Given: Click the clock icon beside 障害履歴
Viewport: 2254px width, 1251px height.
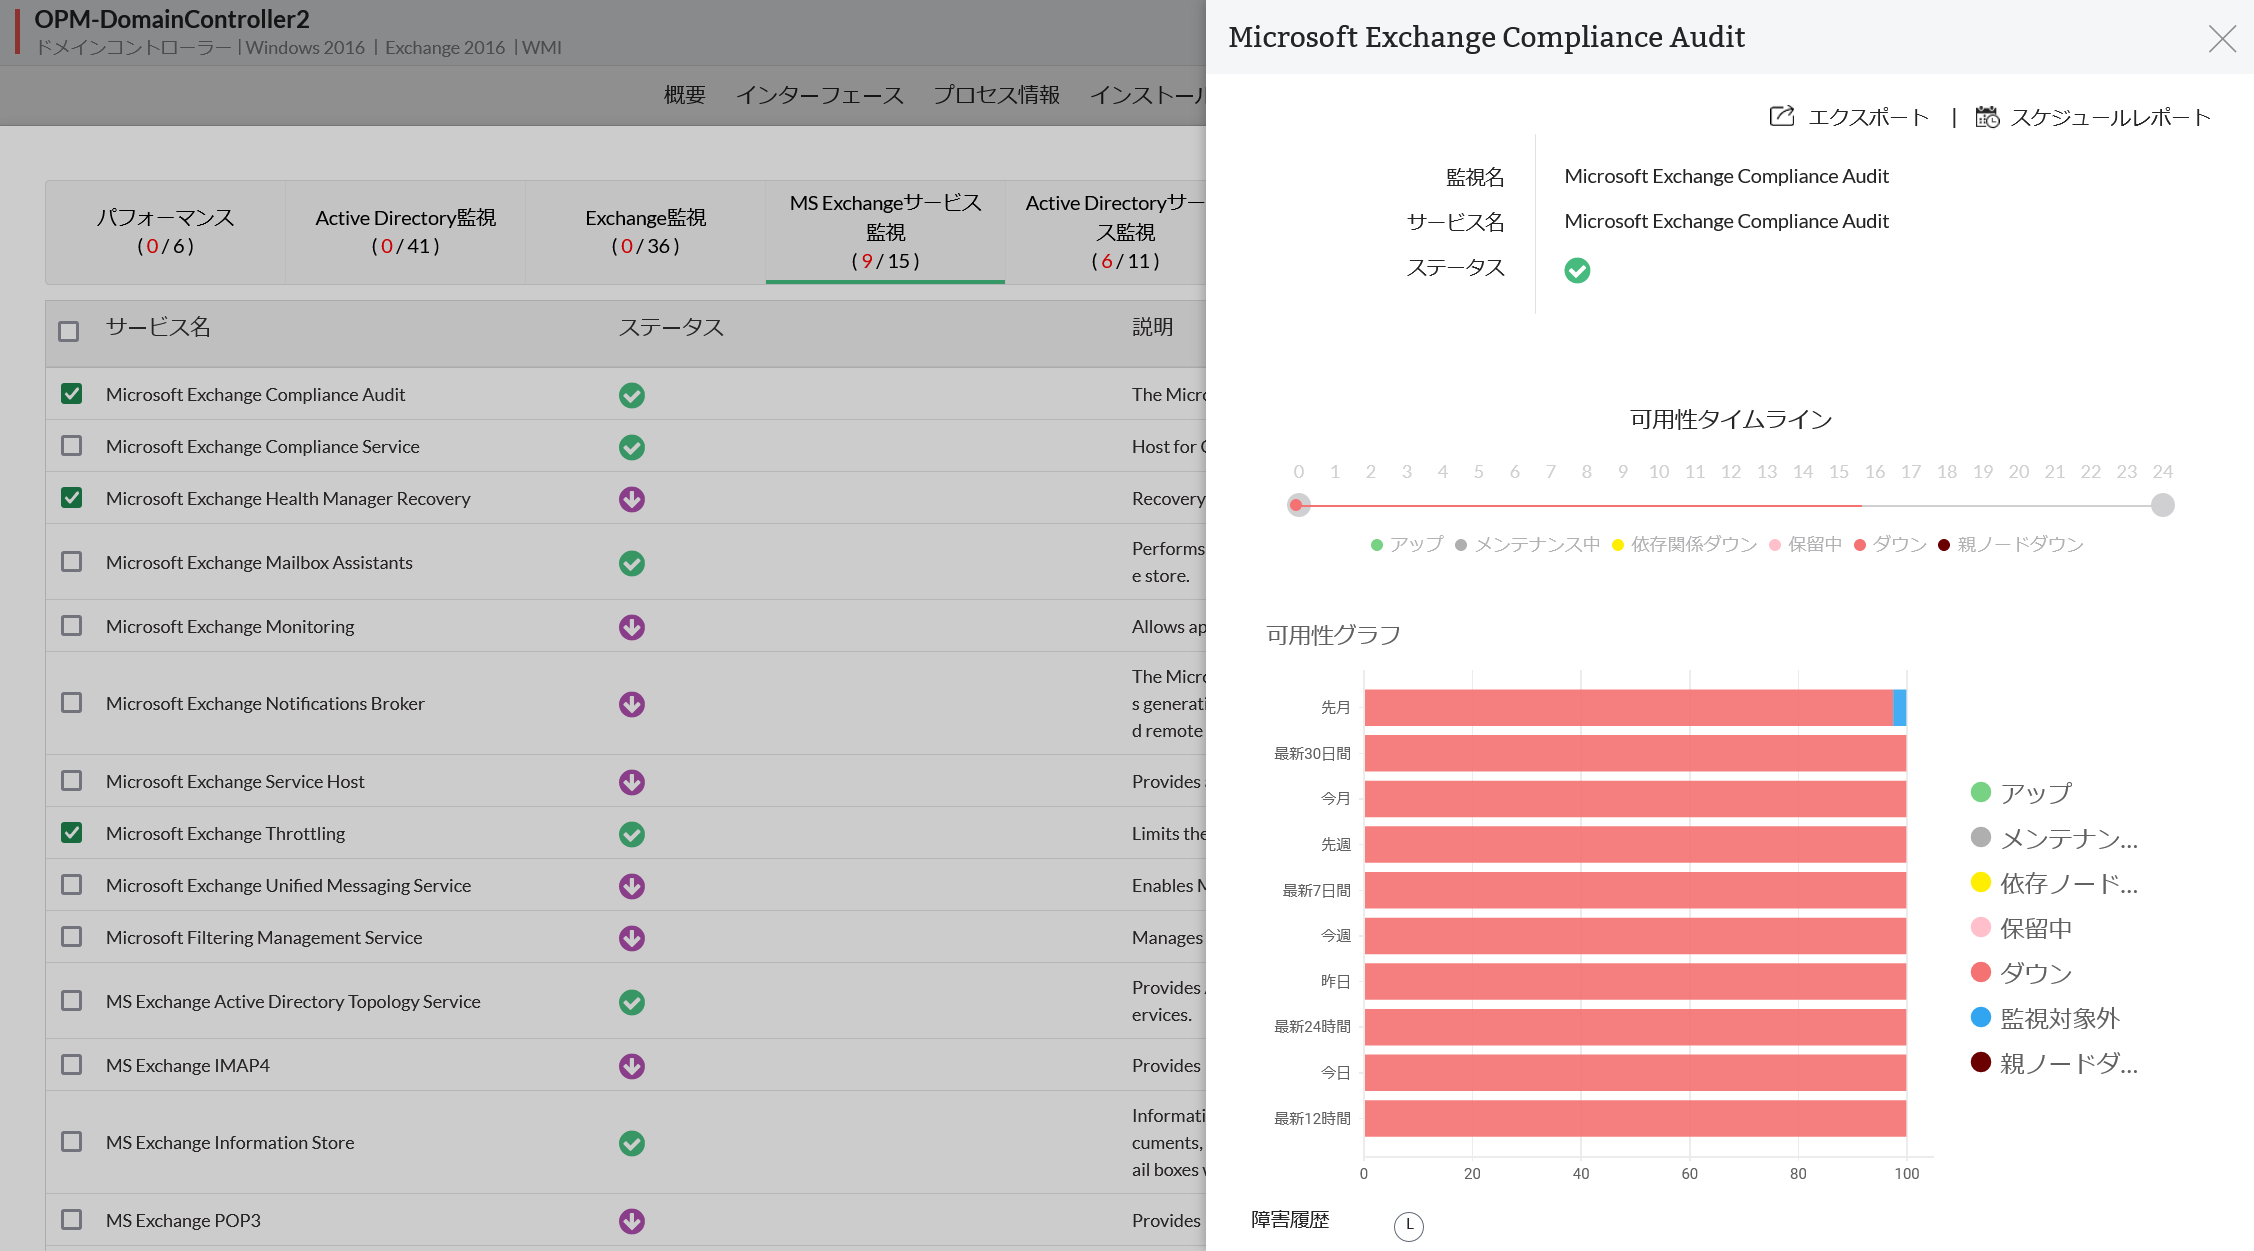Looking at the screenshot, I should point(1408,1225).
